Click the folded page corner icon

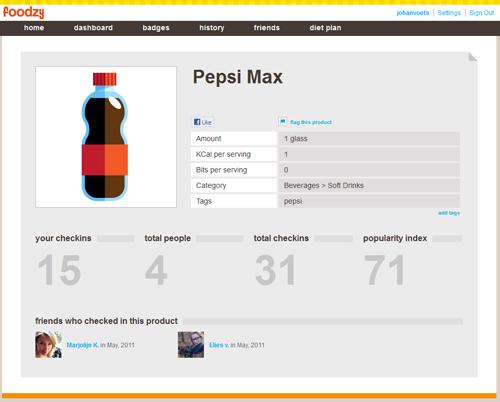click(472, 57)
